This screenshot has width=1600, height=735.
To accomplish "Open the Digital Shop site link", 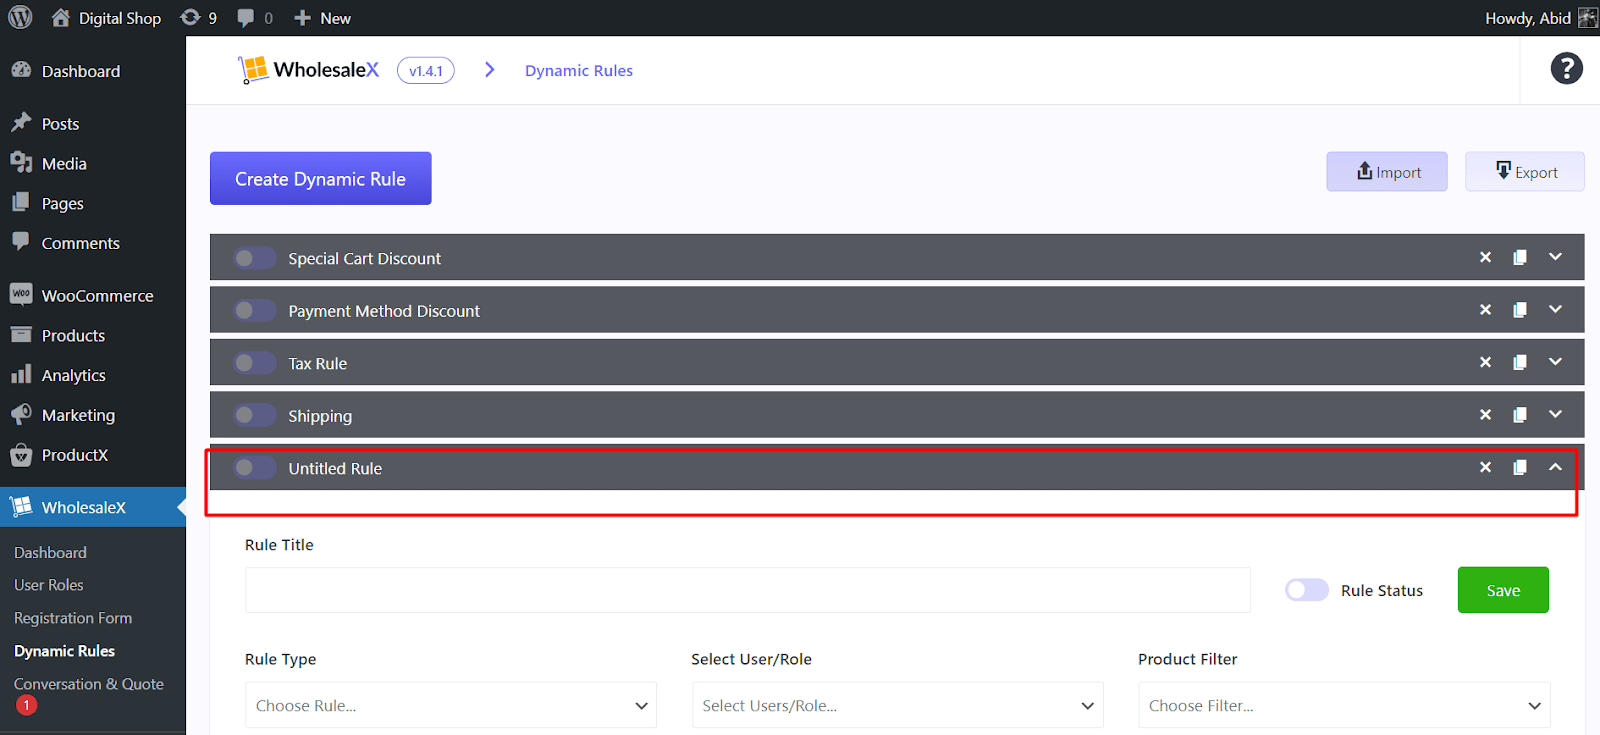I will pos(106,18).
